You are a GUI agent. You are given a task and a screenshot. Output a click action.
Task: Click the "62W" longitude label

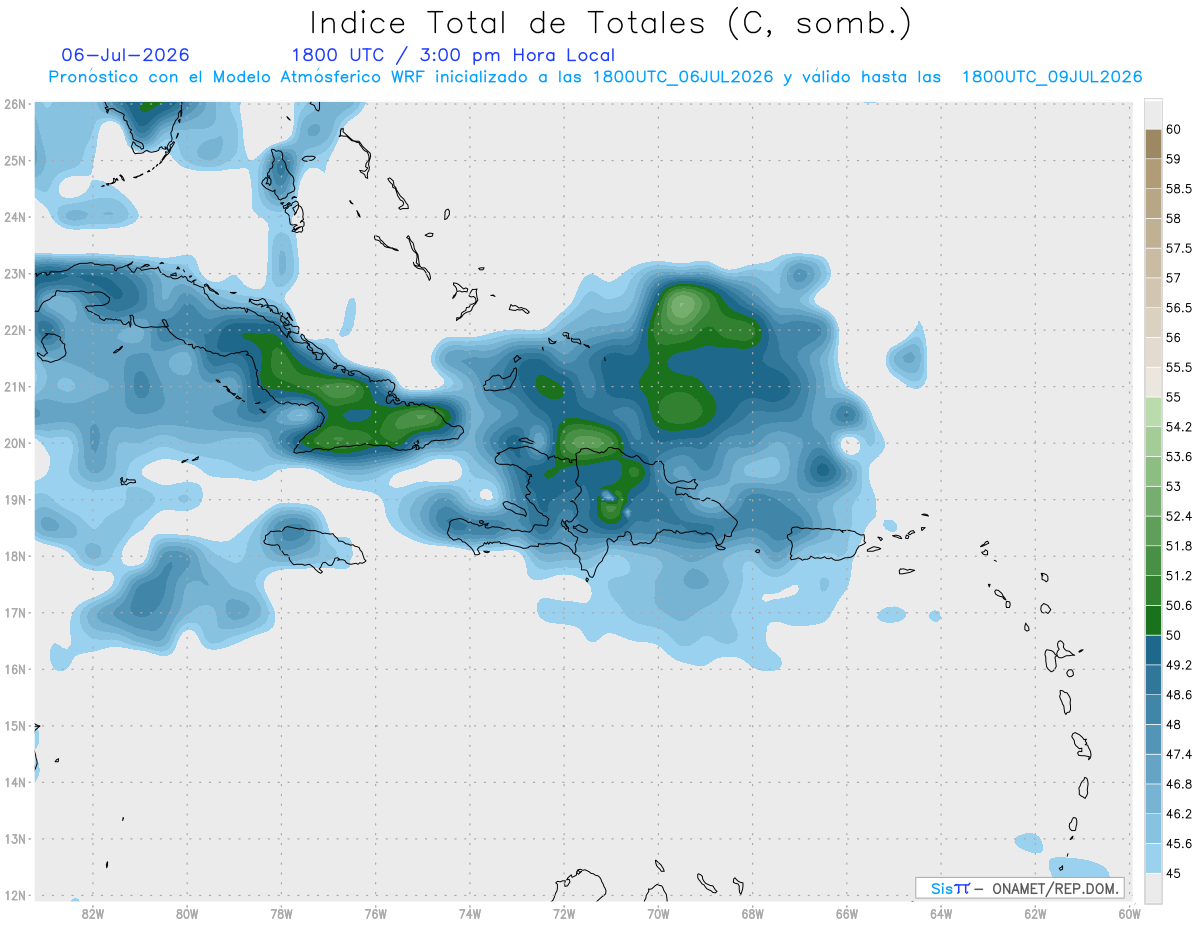(1035, 913)
